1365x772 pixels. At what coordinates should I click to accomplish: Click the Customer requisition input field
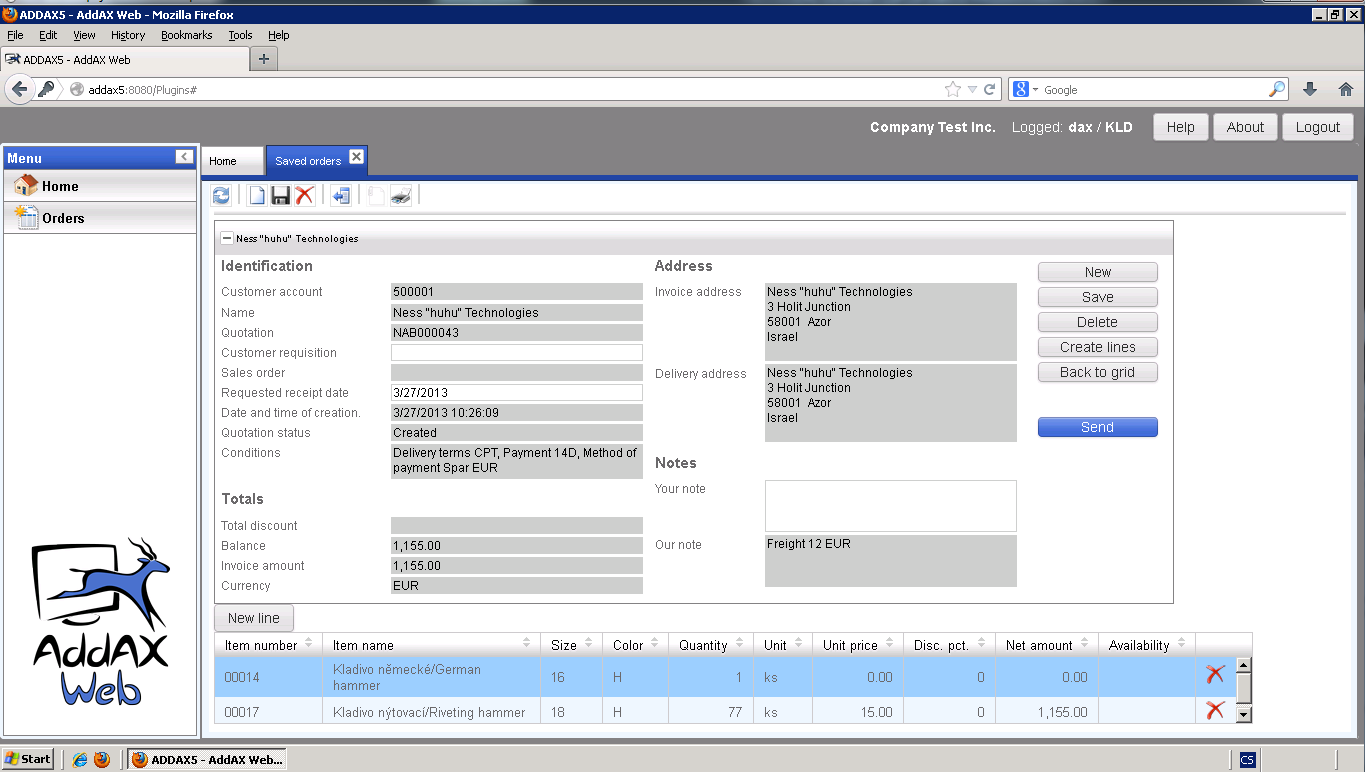point(516,353)
